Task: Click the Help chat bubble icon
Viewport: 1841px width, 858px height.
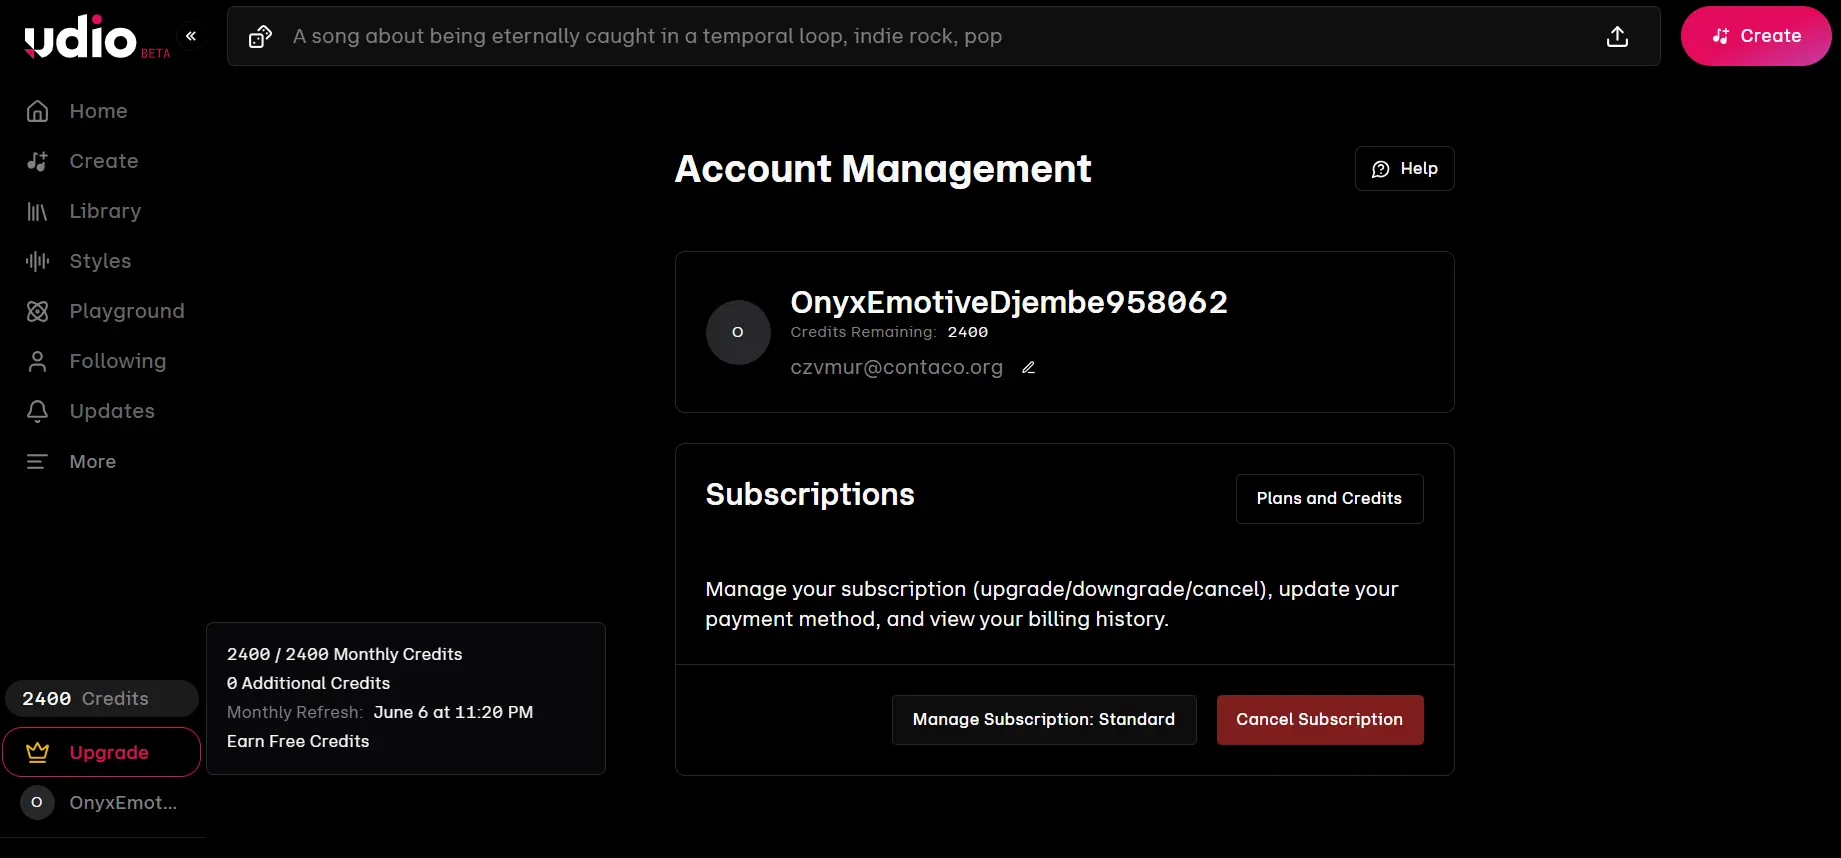Action: [x=1380, y=169]
